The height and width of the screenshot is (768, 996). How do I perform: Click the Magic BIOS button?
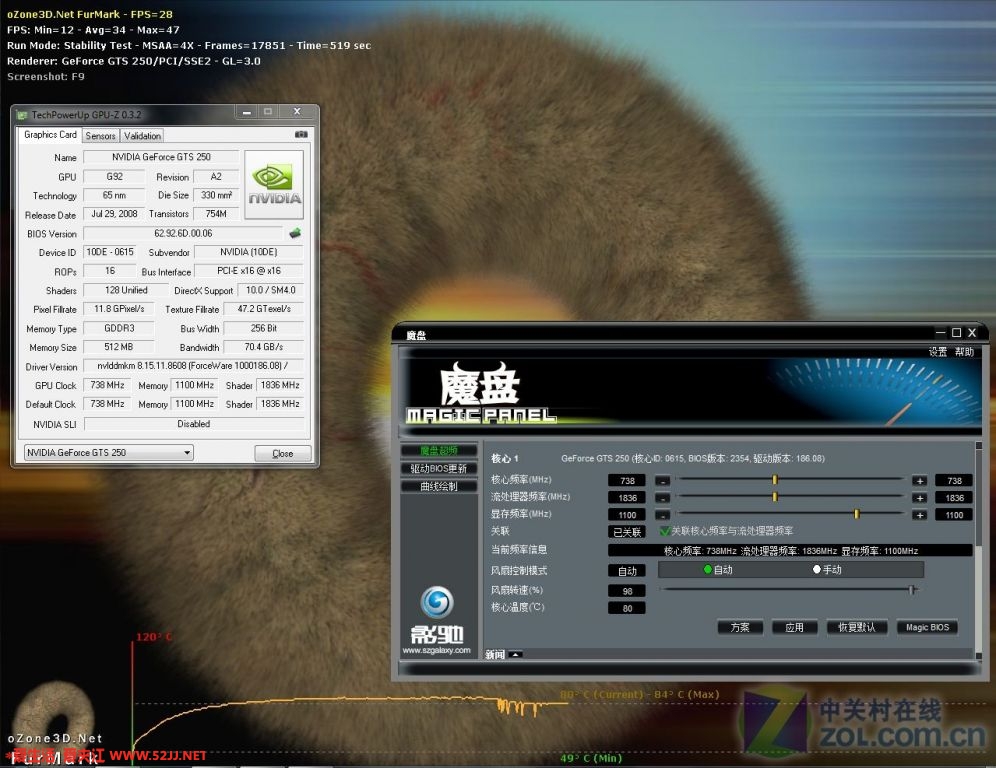[927, 627]
